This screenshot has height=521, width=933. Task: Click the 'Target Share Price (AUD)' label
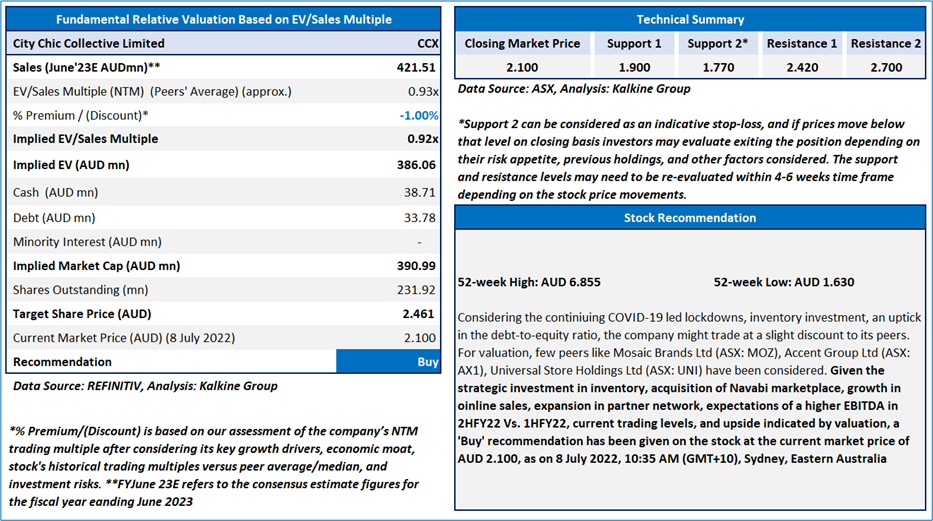82,313
